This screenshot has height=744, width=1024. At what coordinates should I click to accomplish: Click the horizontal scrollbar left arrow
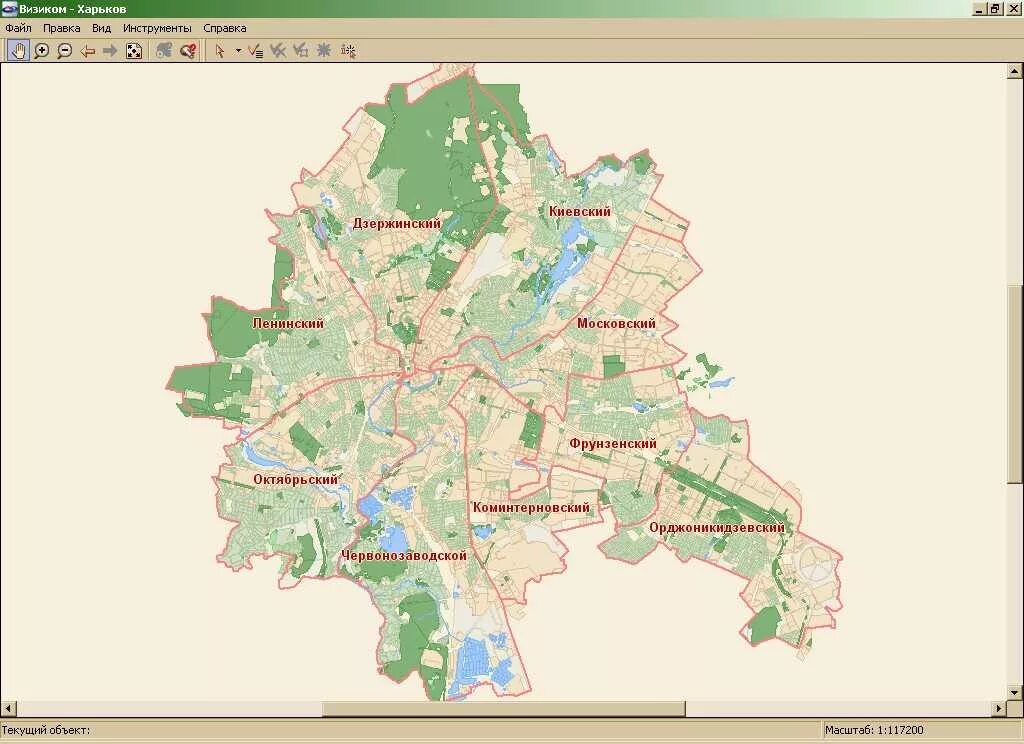[8, 709]
